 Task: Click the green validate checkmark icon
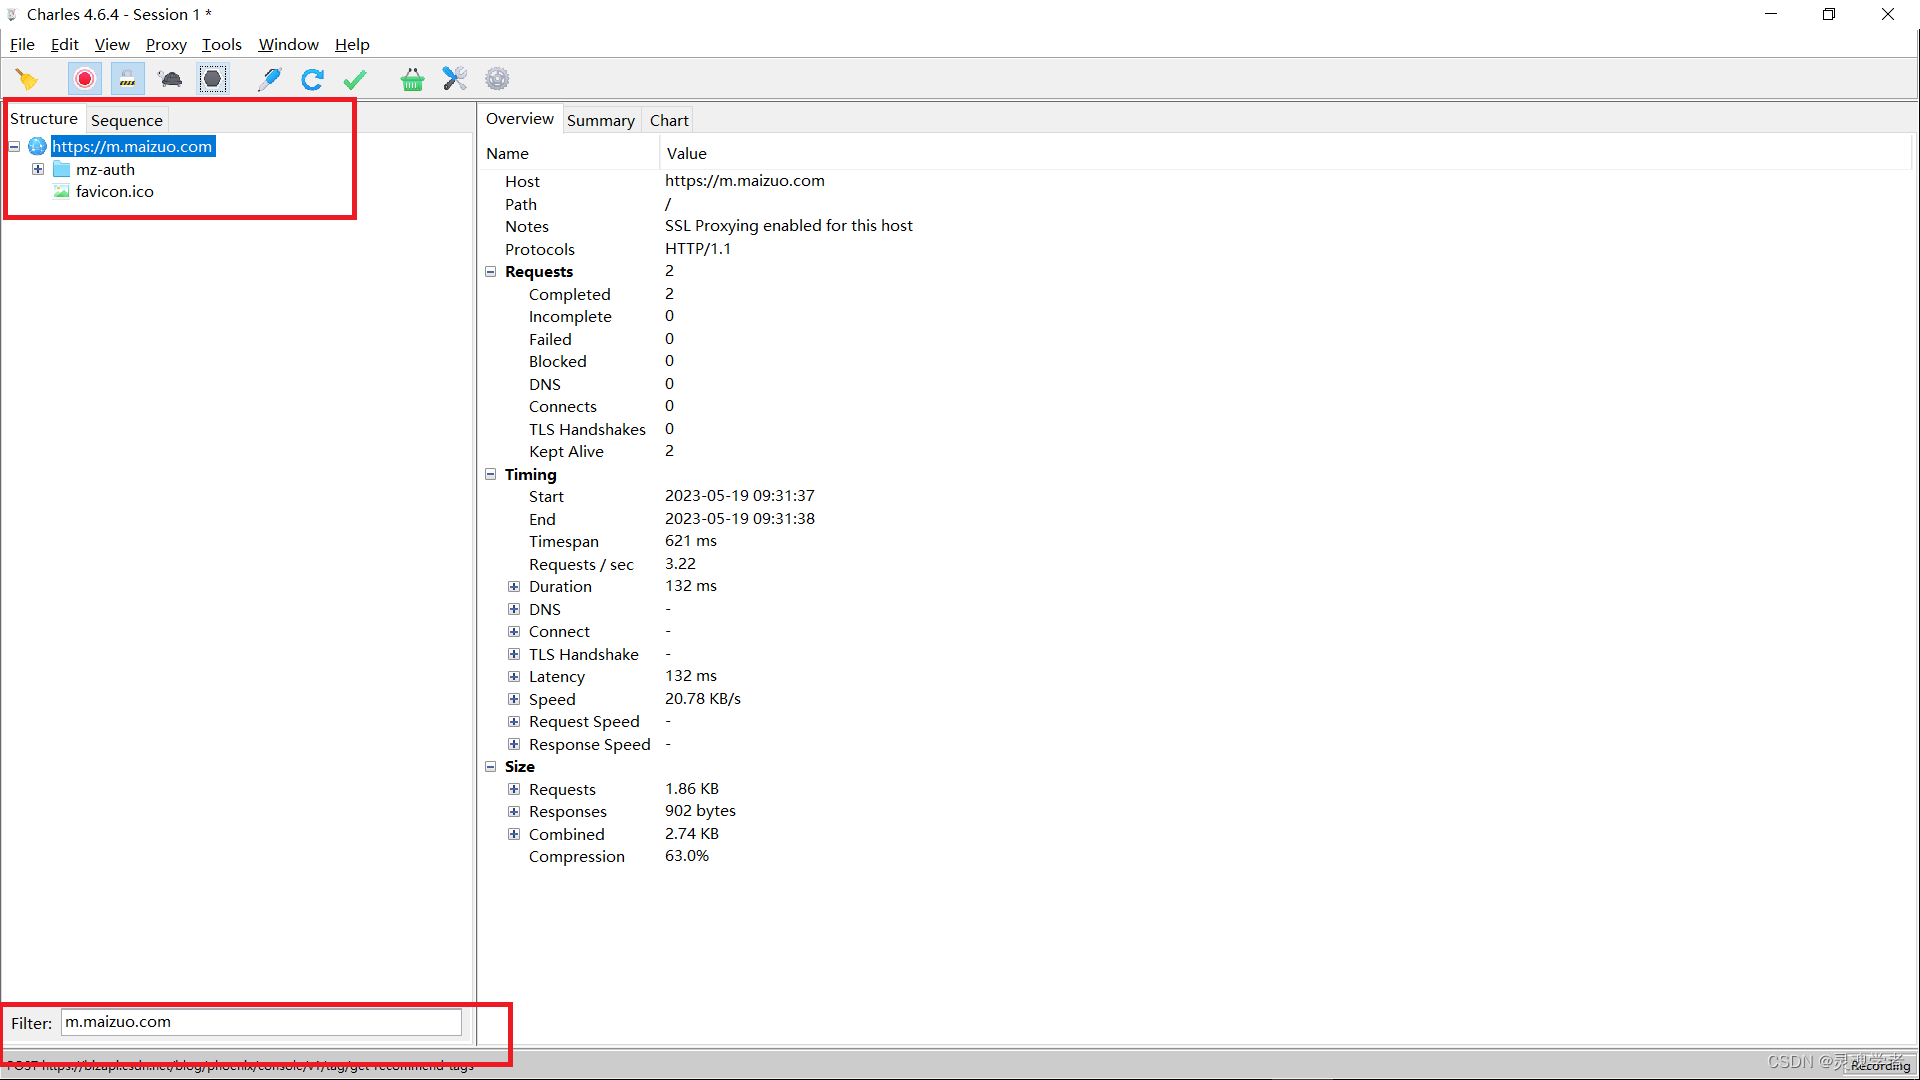(355, 79)
